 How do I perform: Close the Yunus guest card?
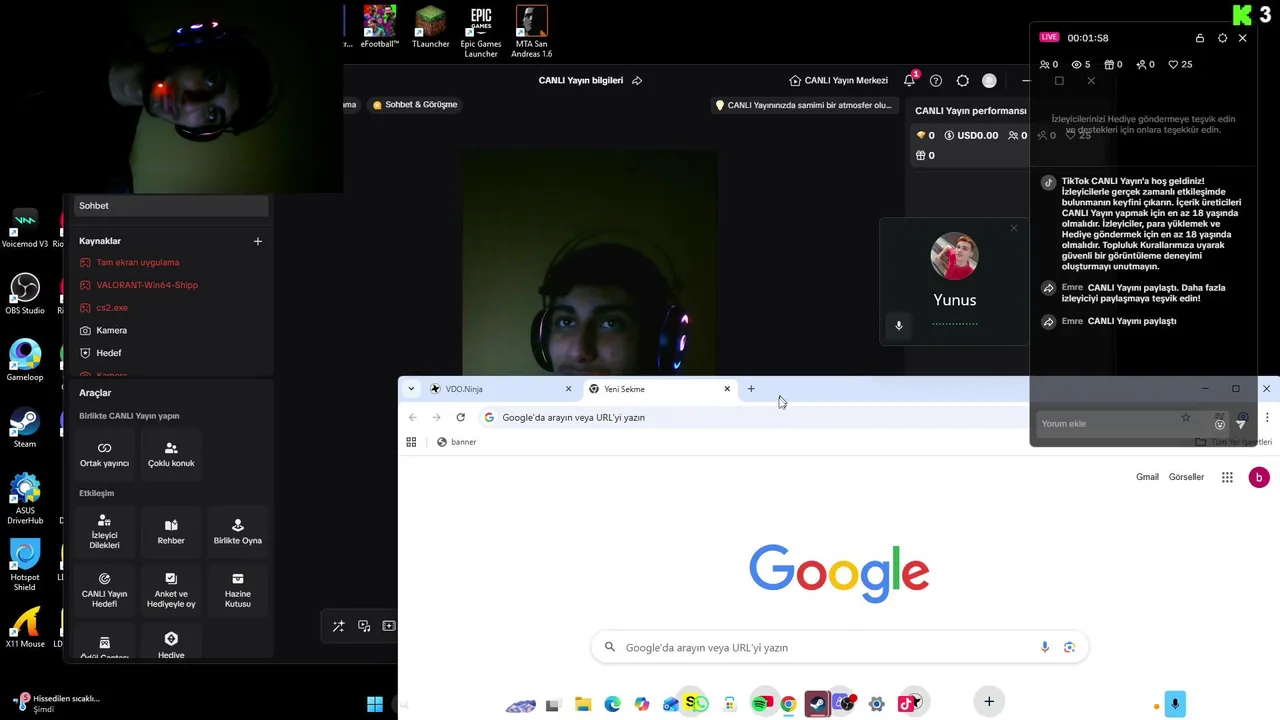click(1014, 228)
